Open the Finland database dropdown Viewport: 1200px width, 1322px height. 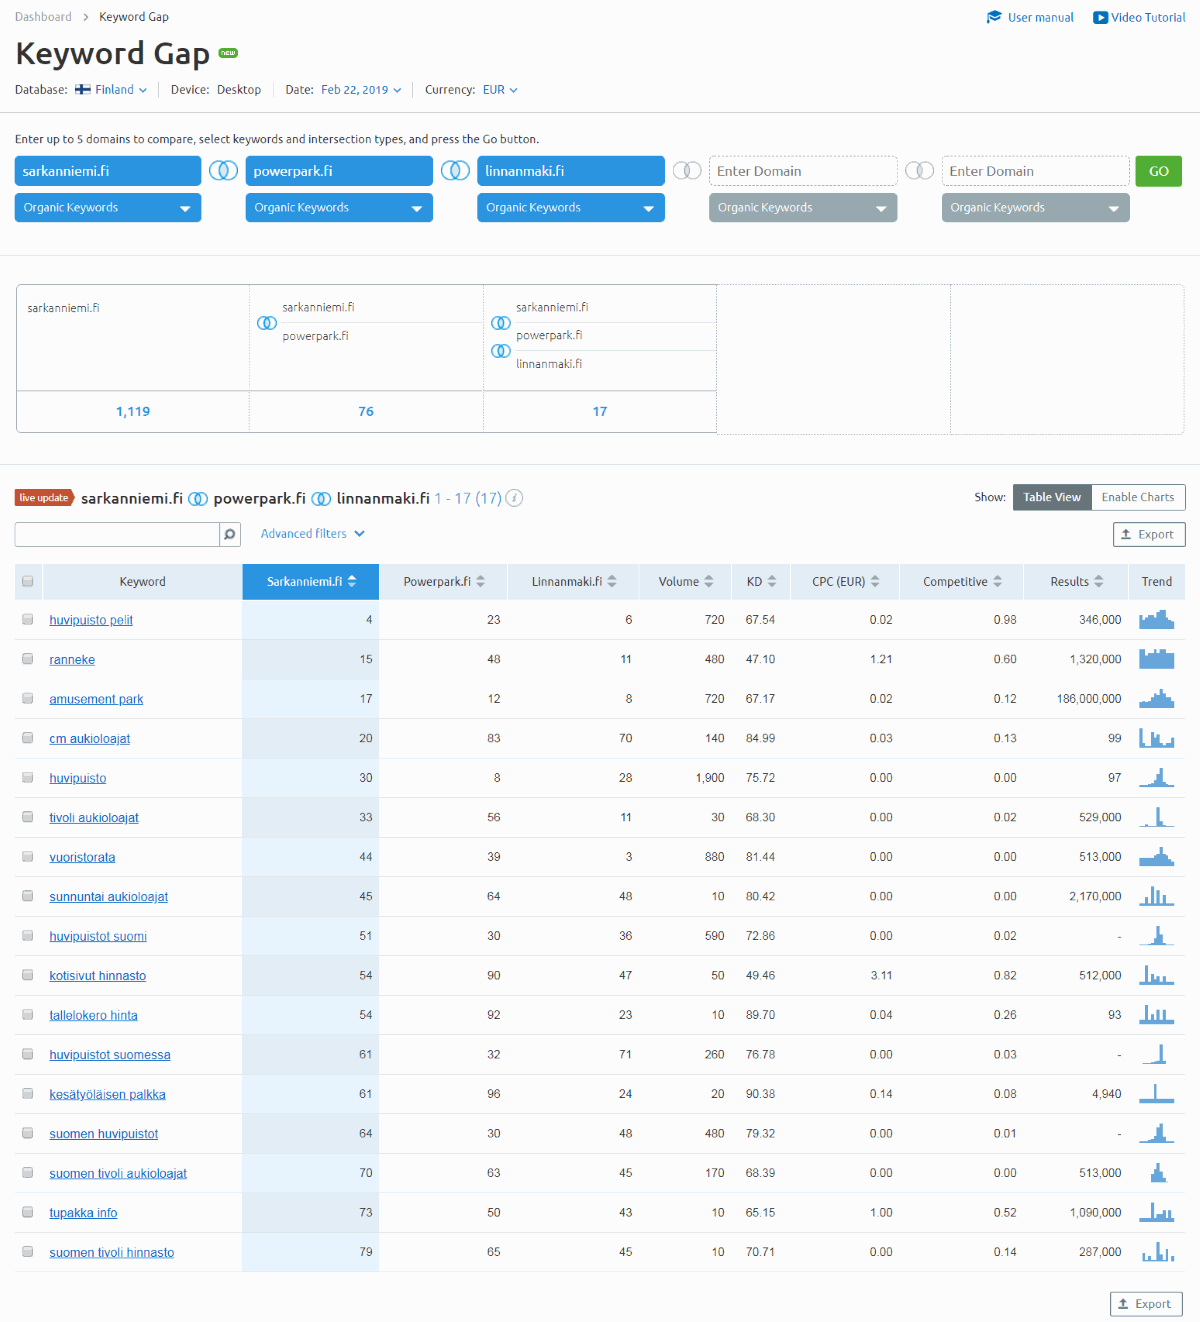click(112, 90)
